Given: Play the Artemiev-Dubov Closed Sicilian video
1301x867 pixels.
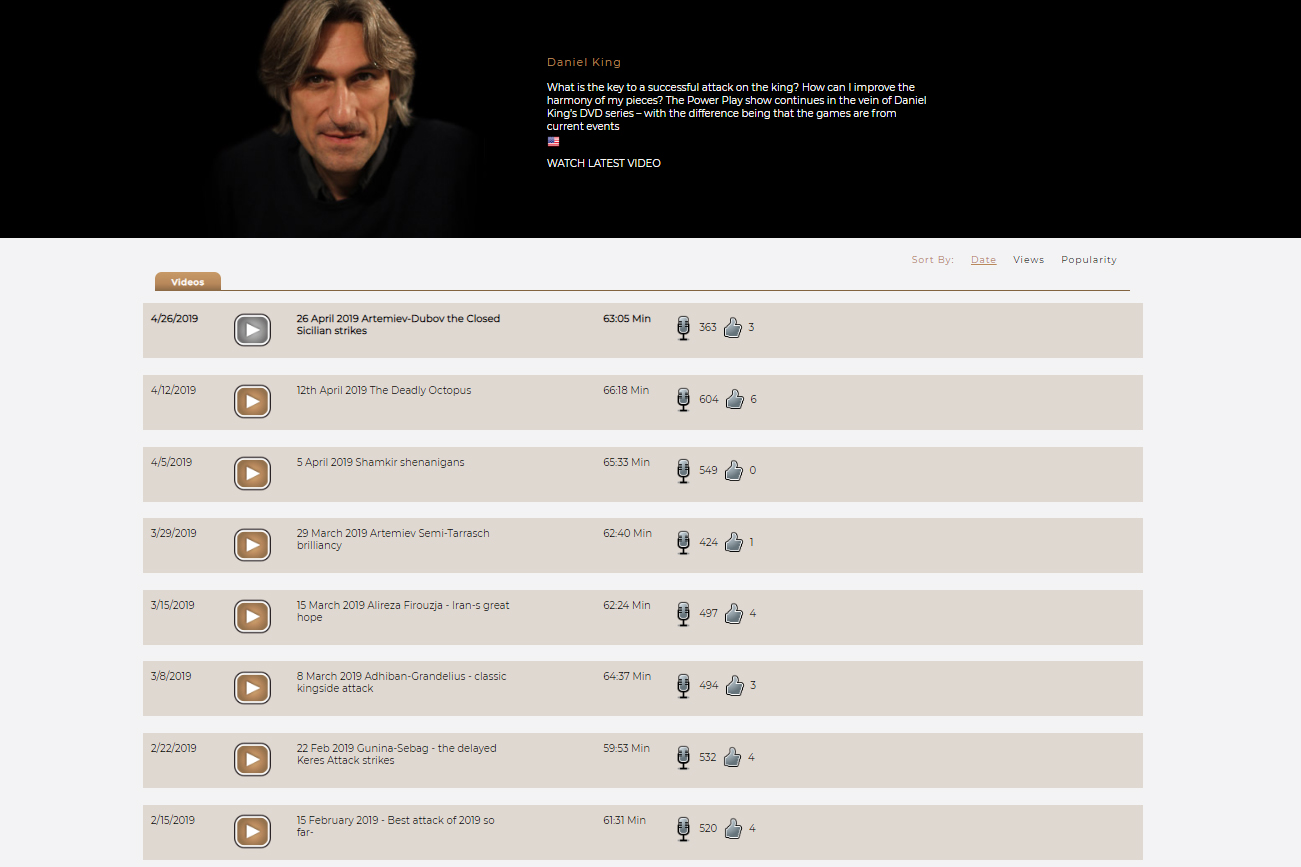Looking at the screenshot, I should pos(252,330).
